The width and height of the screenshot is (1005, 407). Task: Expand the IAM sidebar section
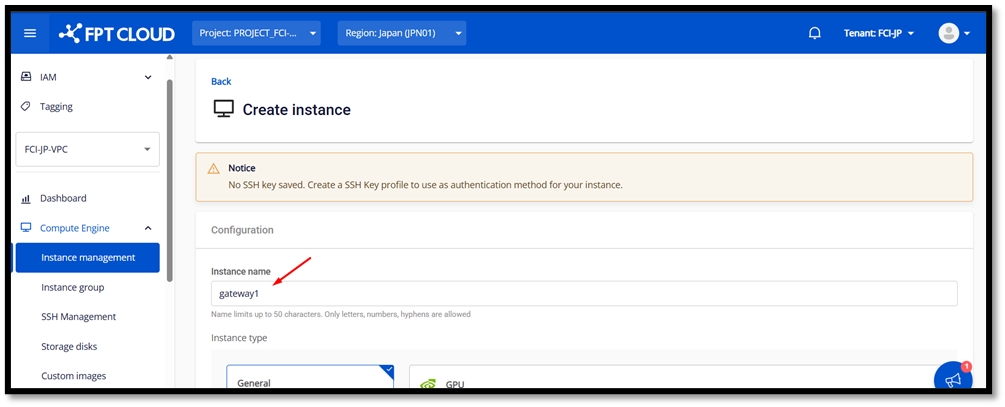(x=148, y=77)
